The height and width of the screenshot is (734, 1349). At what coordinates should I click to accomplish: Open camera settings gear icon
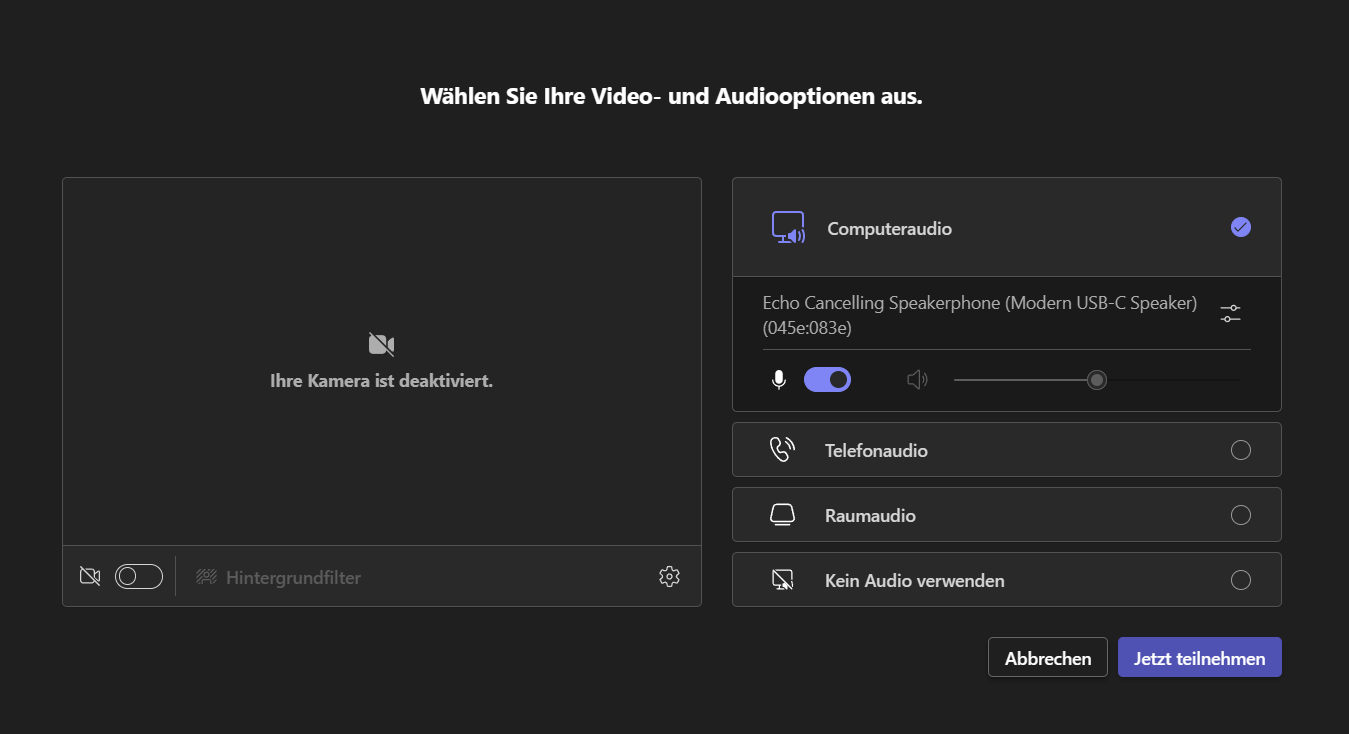[669, 576]
